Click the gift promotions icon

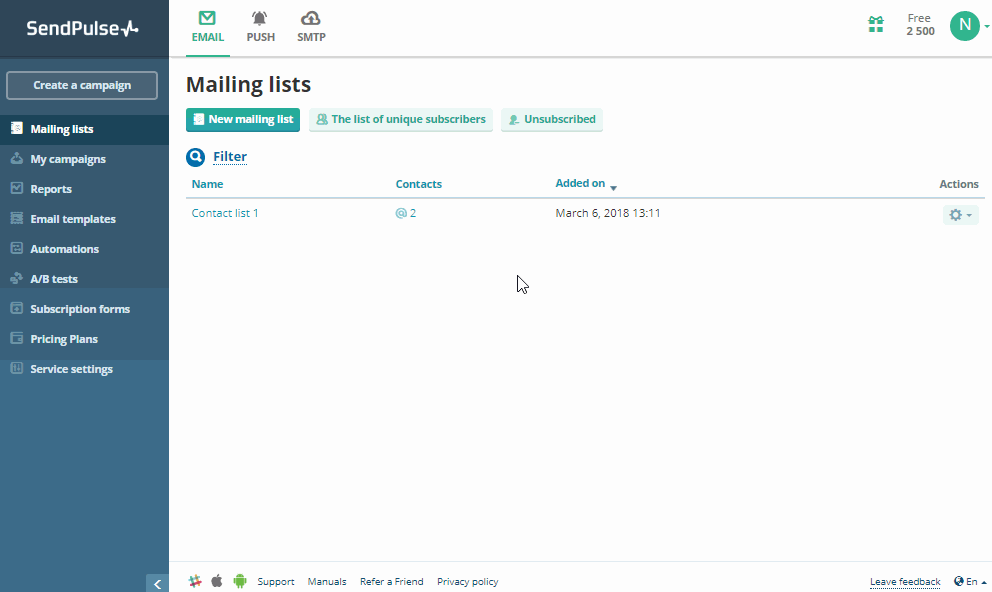(x=876, y=25)
